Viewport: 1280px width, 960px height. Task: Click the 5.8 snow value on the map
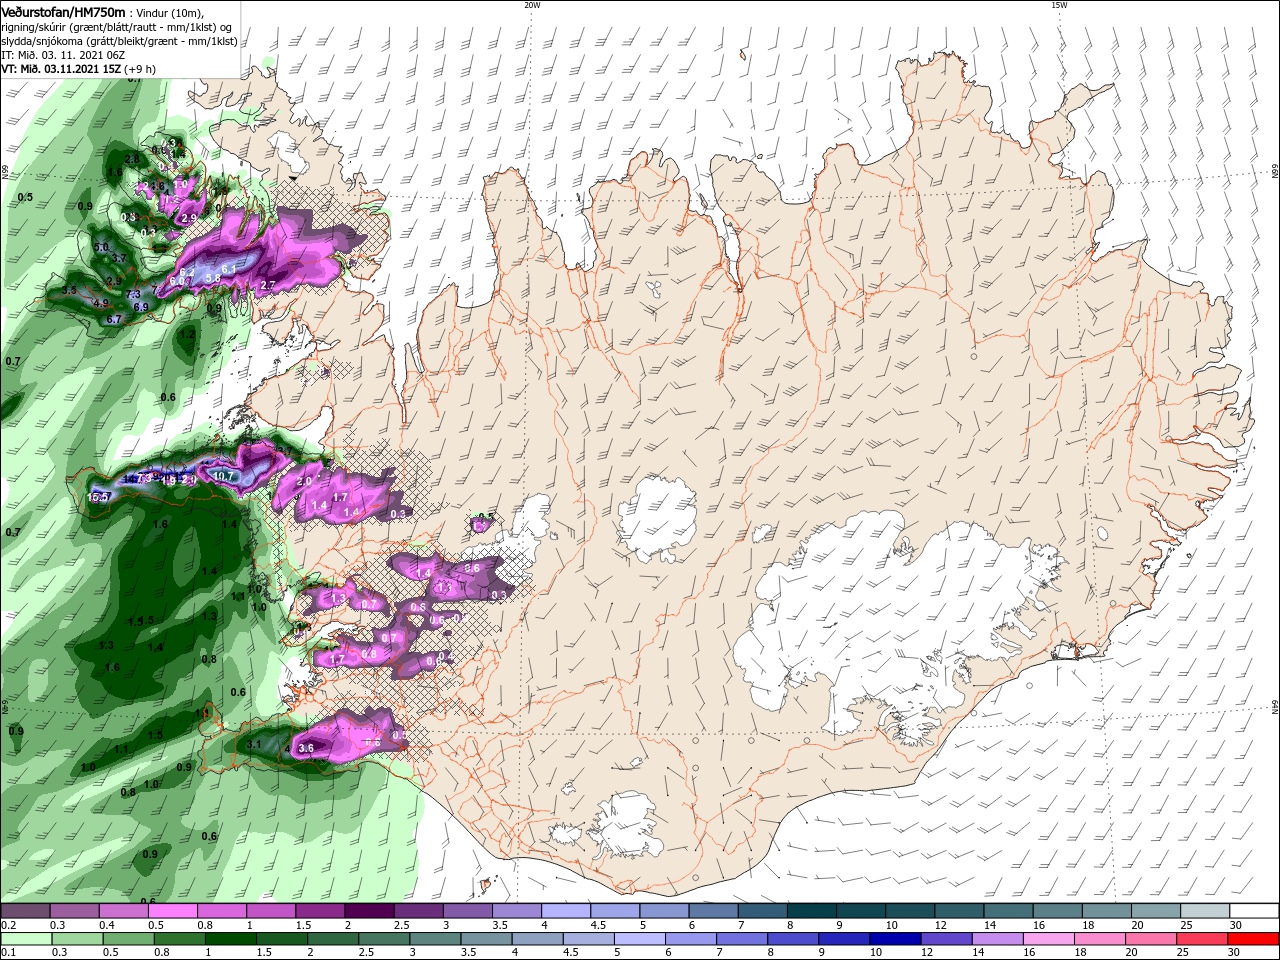click(x=212, y=278)
